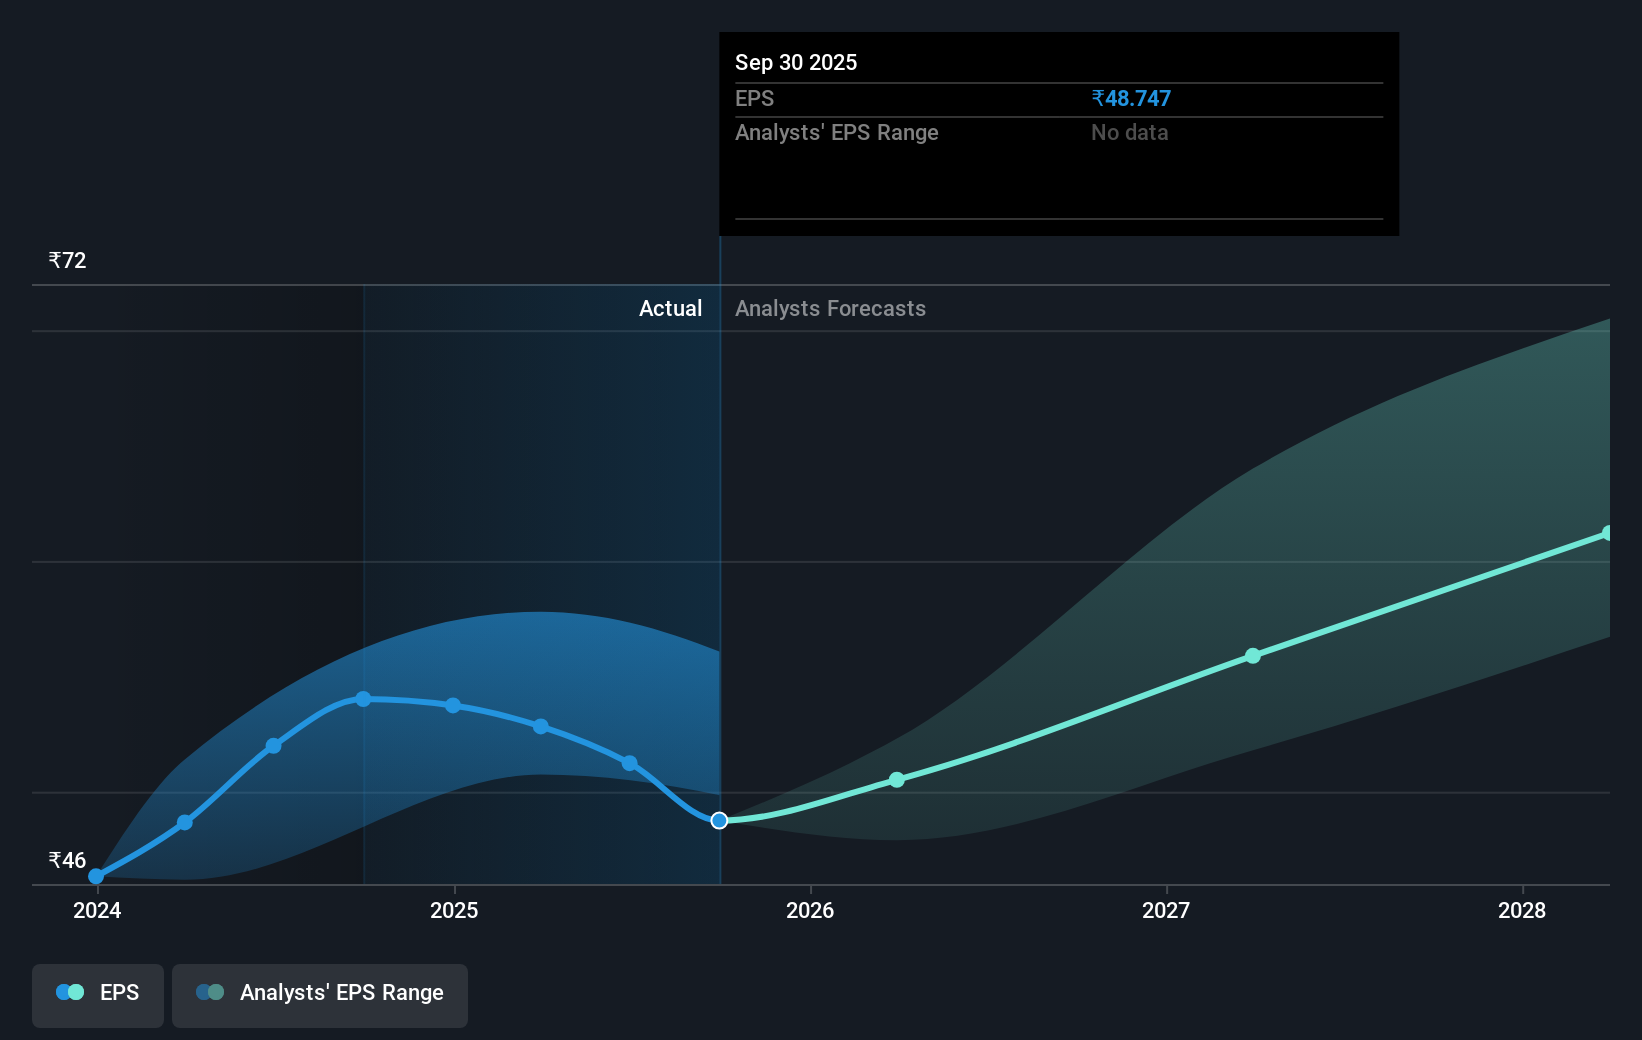Click the Analysts' EPS Range legend dots
Screen dimensions: 1642x1040
pos(210,992)
